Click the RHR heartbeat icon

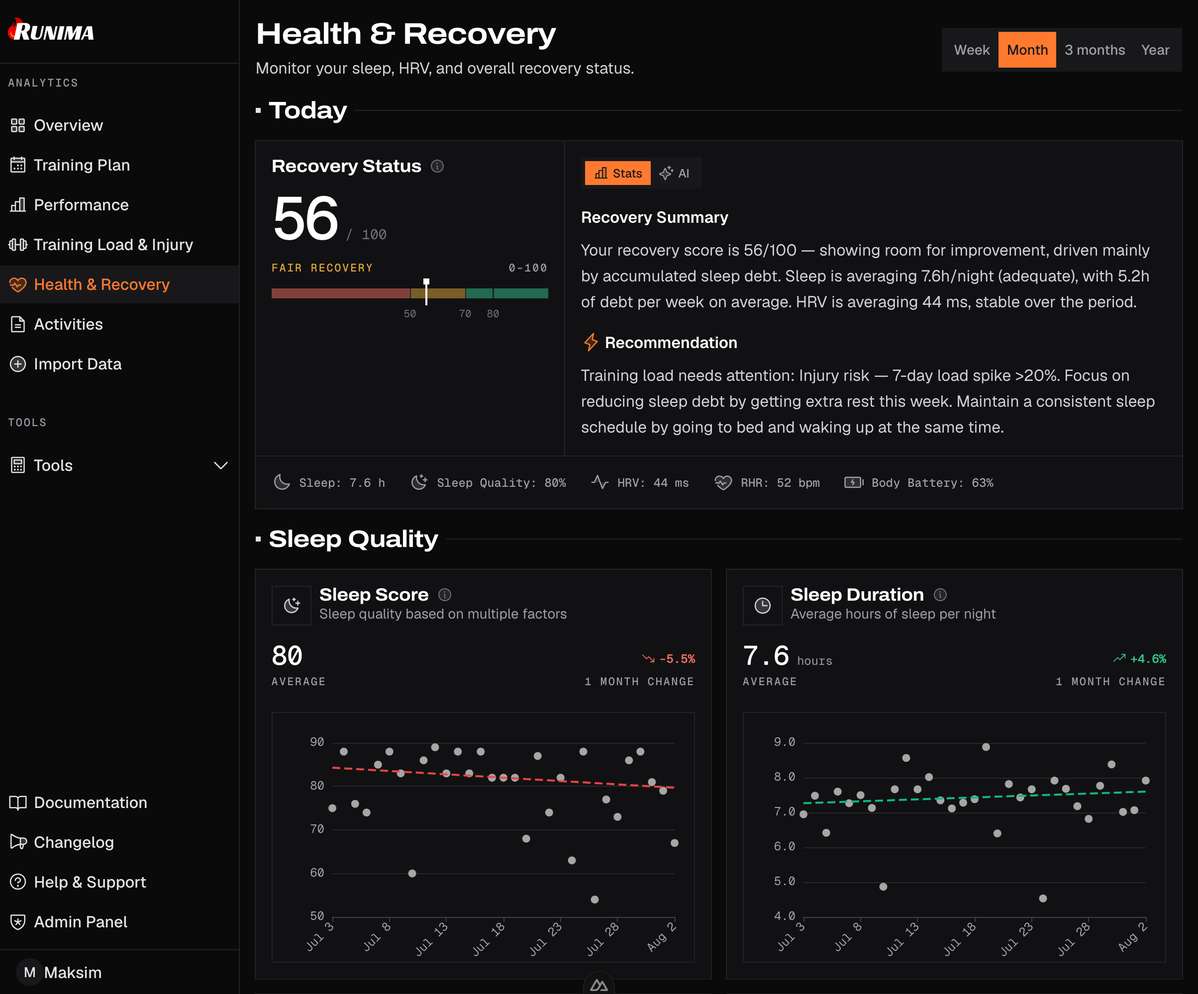(723, 482)
